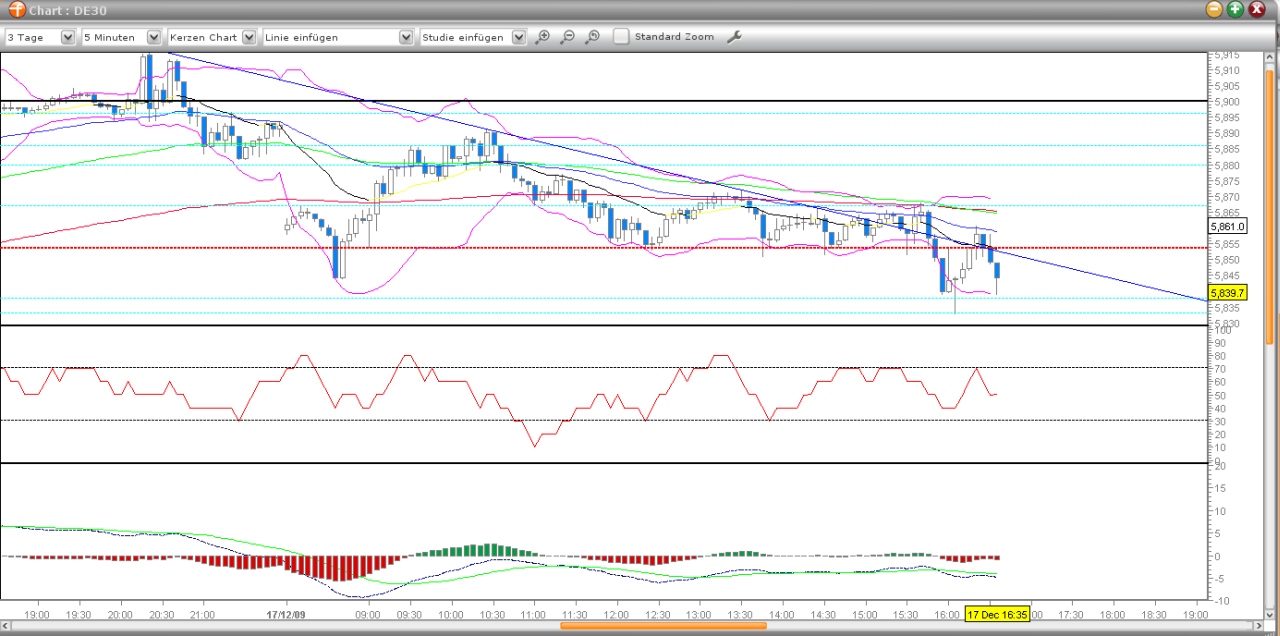
Task: Zoom out using the minus magnifier icon
Action: 567,37
